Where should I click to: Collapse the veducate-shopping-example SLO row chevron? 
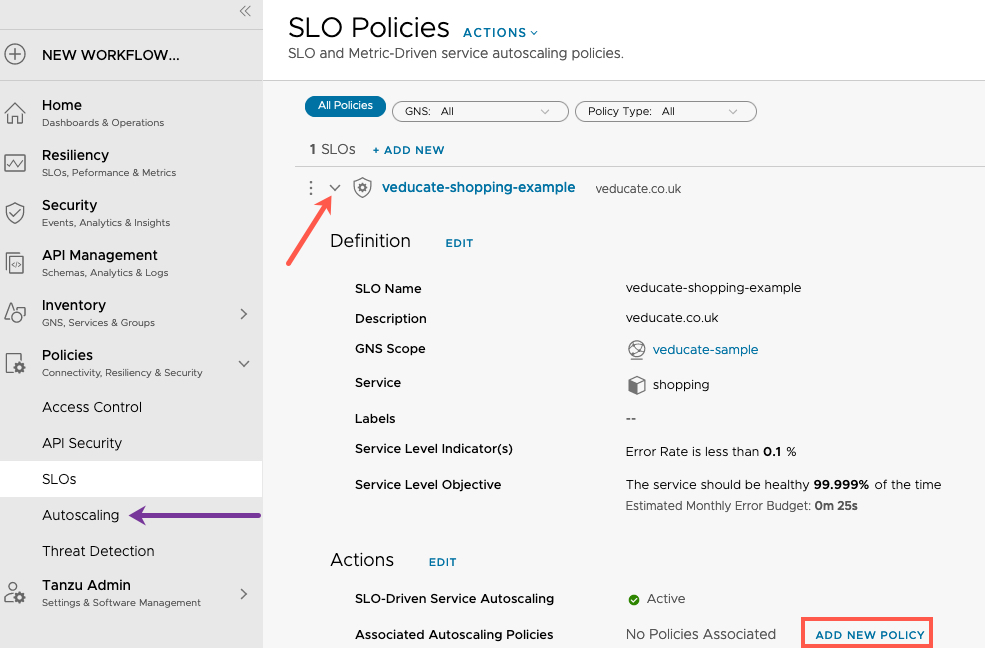[335, 188]
